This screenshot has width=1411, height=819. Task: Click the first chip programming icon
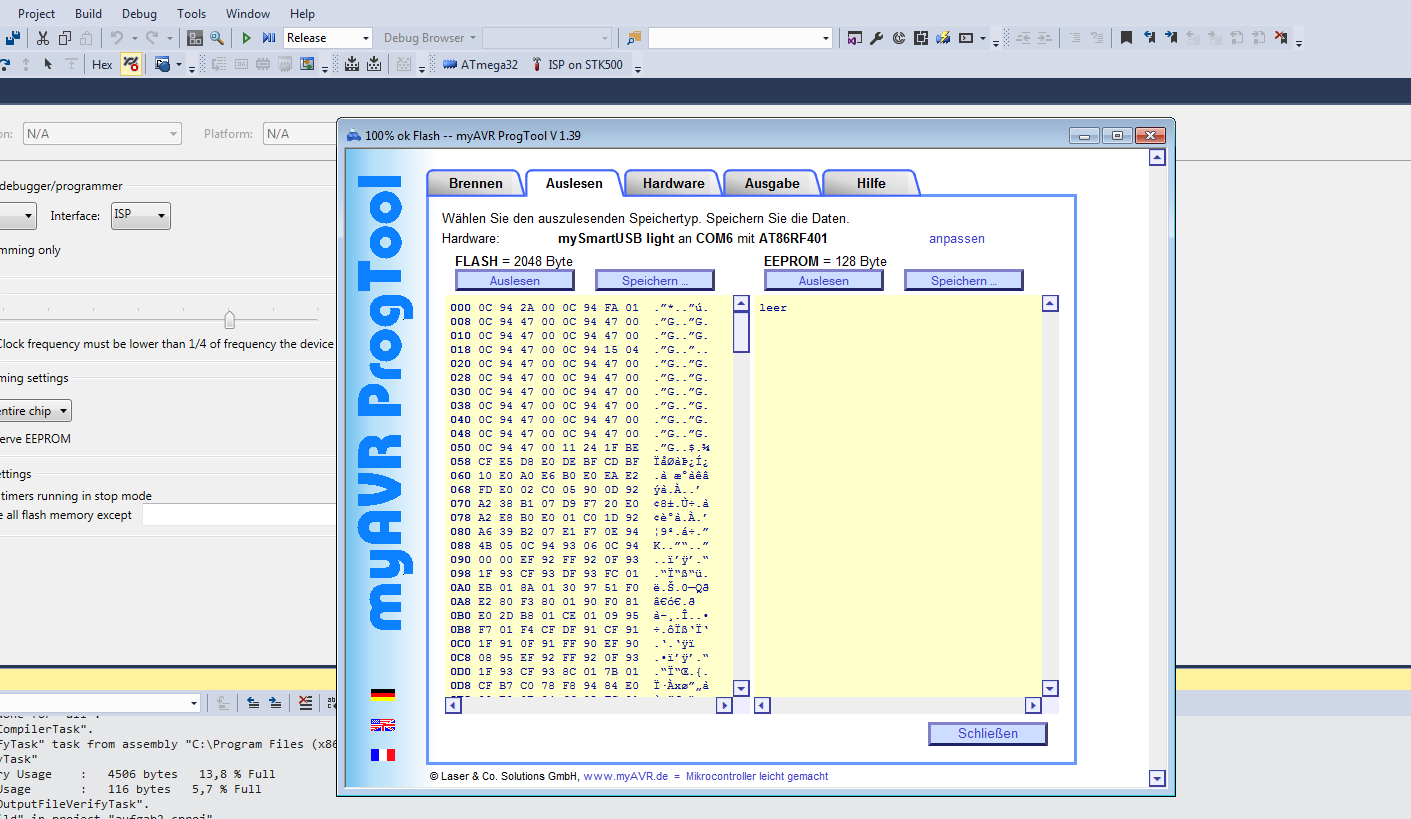pyautogui.click(x=352, y=64)
